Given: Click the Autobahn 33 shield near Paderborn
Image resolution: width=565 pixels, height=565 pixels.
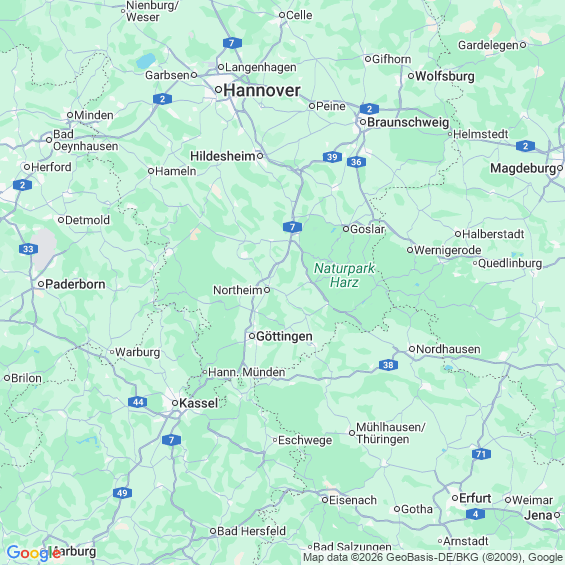Looking at the screenshot, I should pyautogui.click(x=28, y=249).
